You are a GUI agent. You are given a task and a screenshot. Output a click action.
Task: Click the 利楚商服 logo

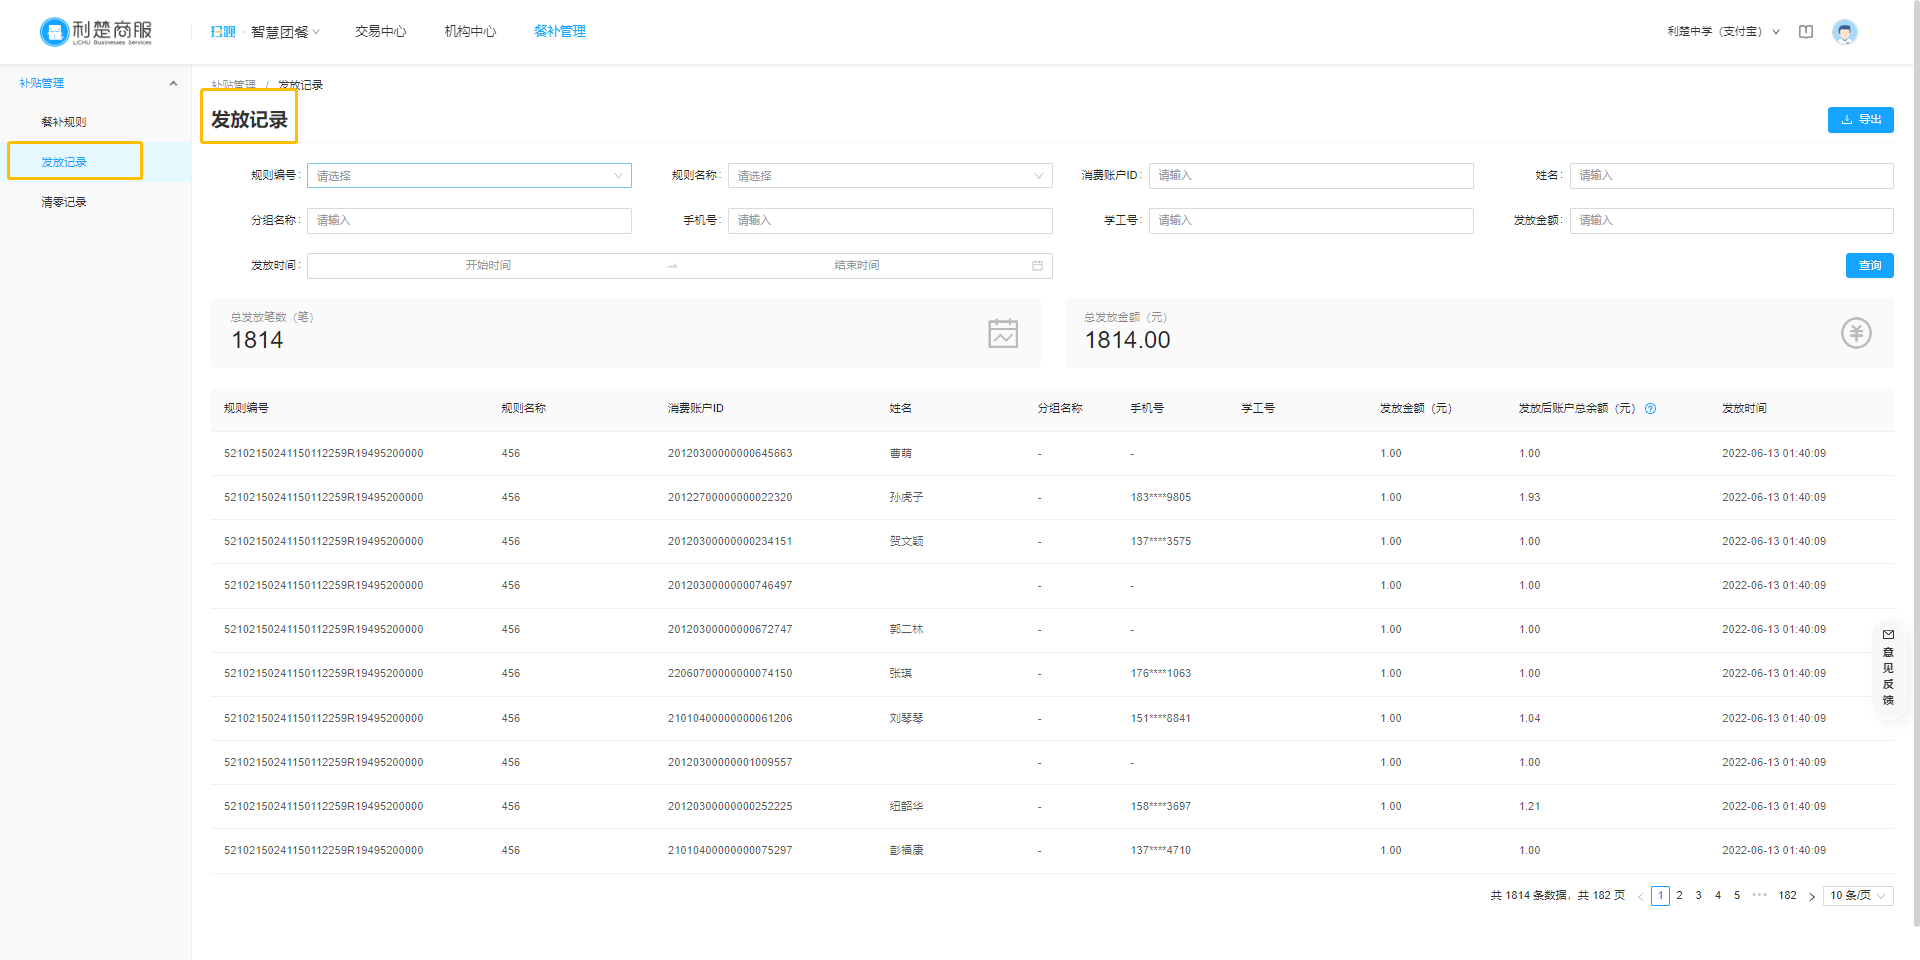pos(96,32)
